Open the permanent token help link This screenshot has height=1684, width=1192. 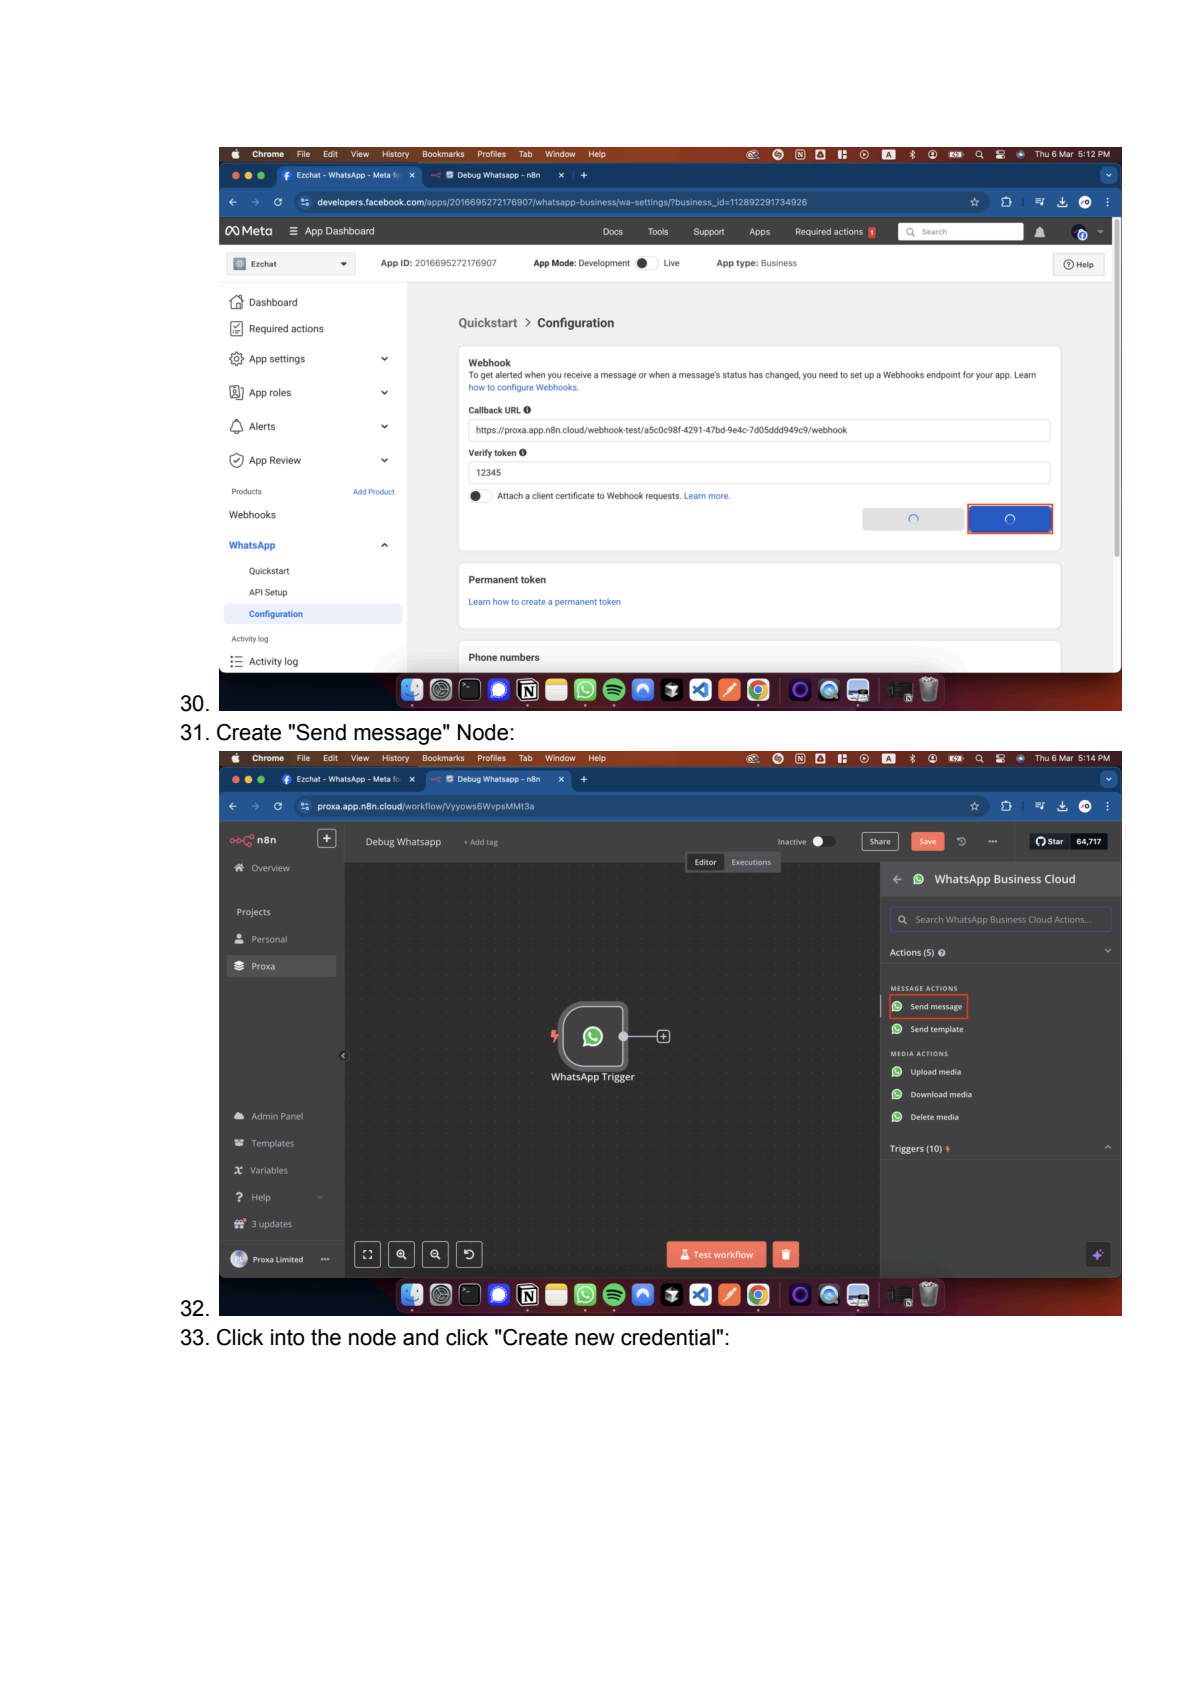click(x=544, y=602)
